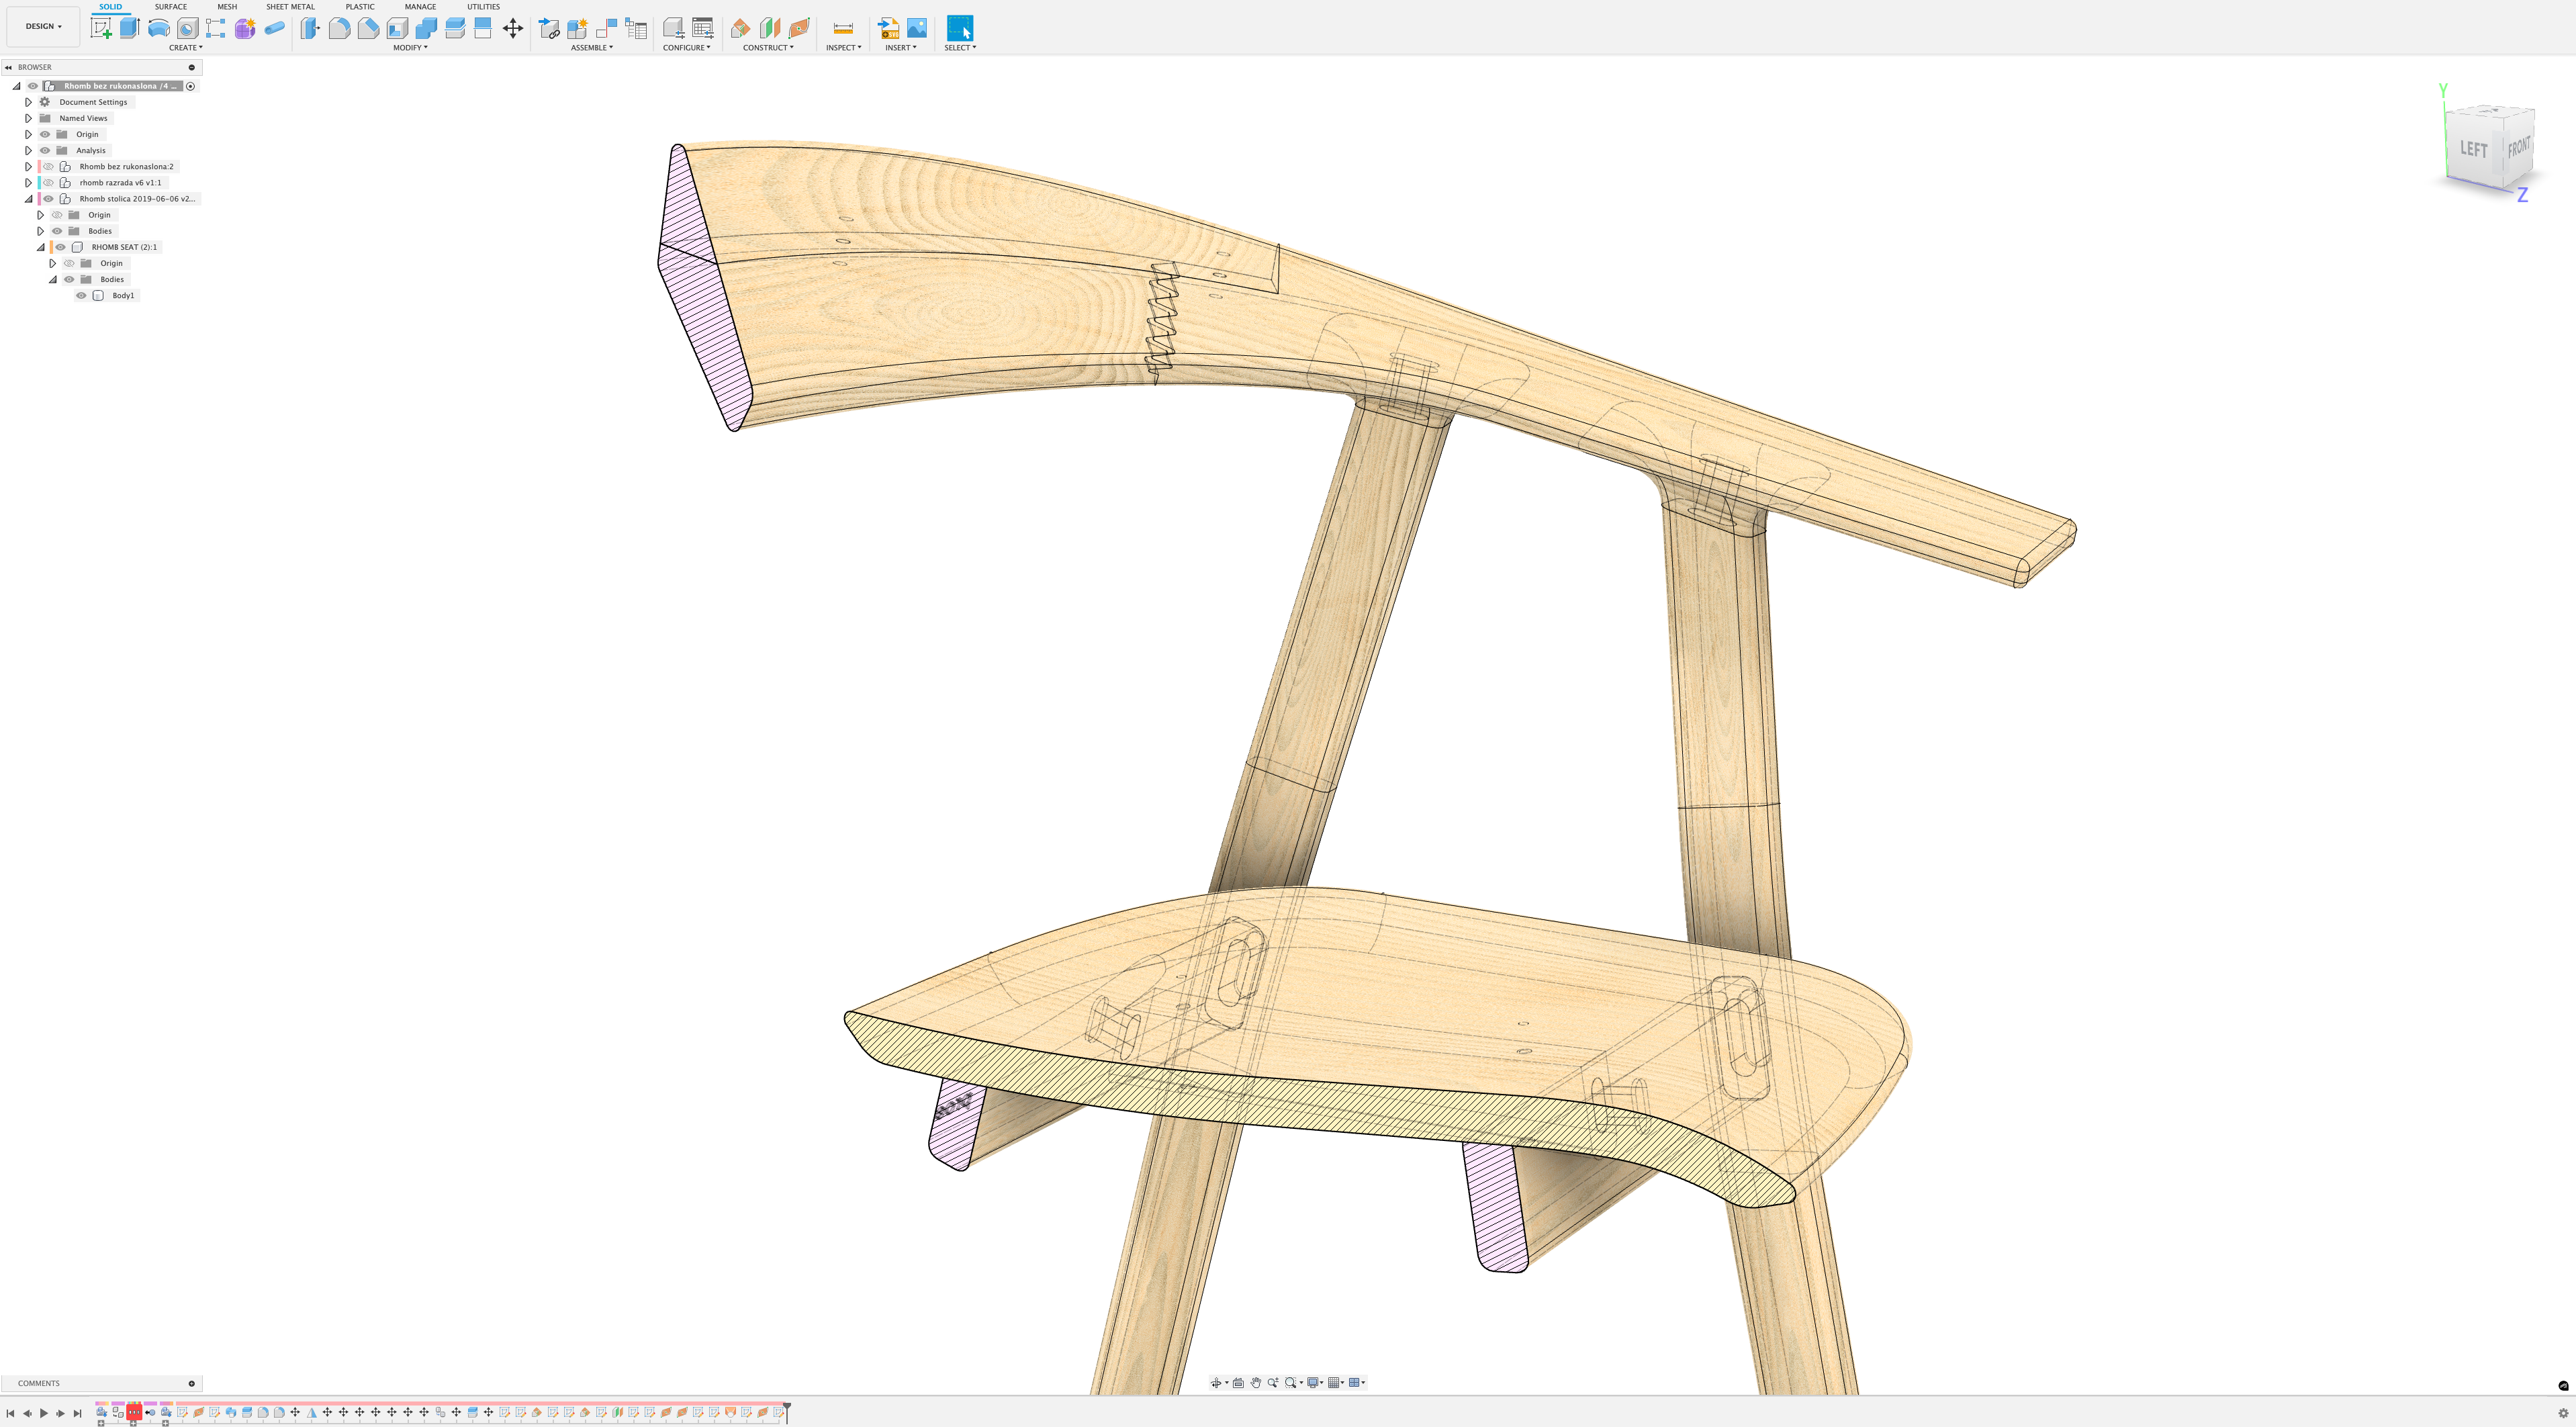Image resolution: width=2576 pixels, height=1427 pixels.
Task: Click the Measure ruler icon
Action: coord(843,28)
